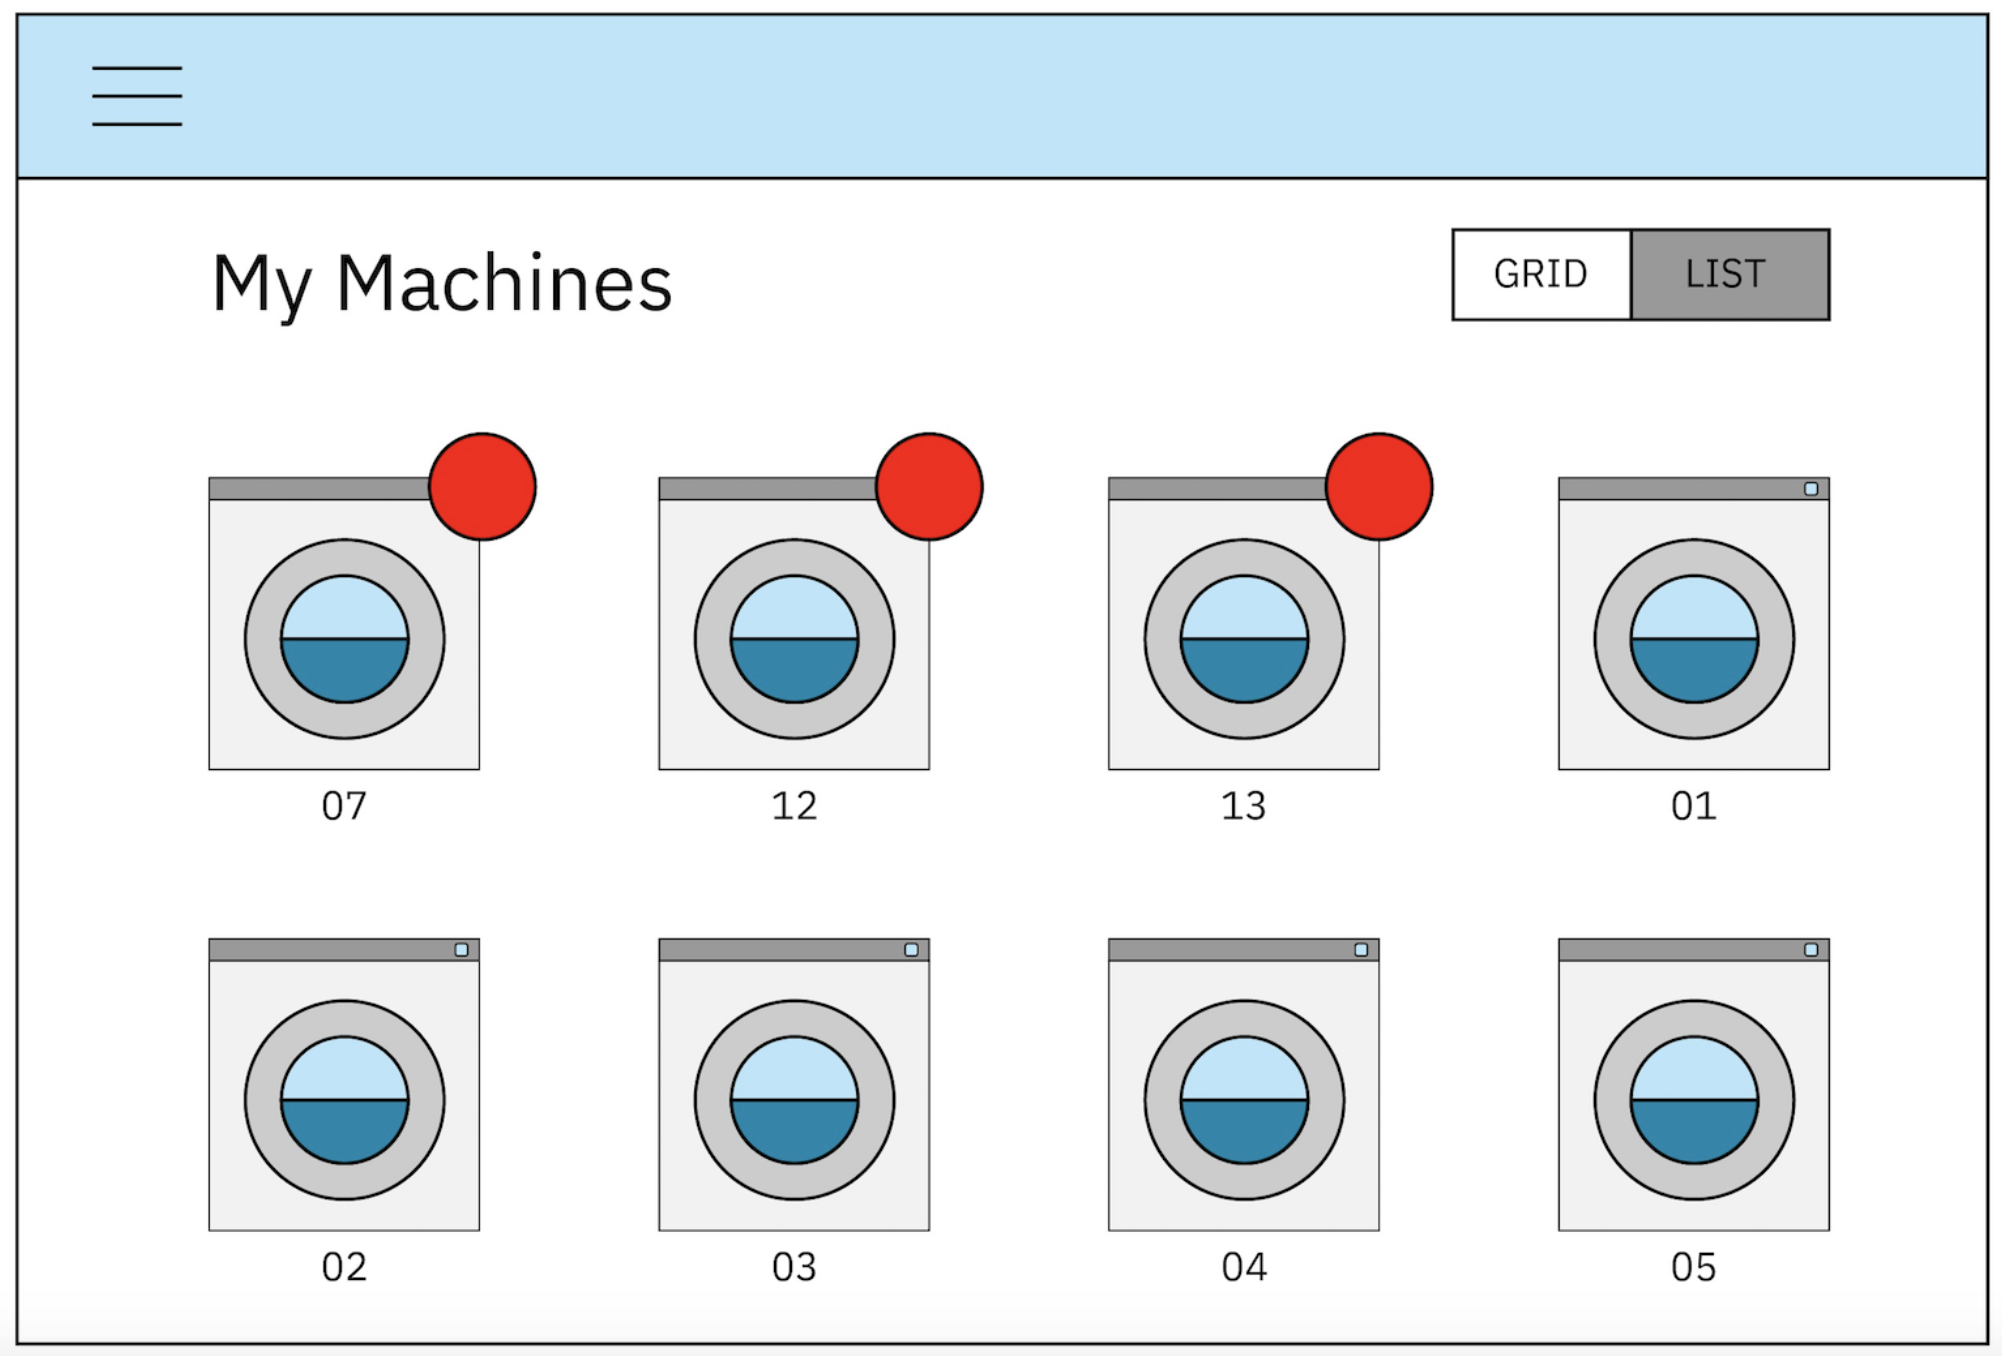Switch to GRID view
Screen dimensions: 2002x1356
point(1541,274)
